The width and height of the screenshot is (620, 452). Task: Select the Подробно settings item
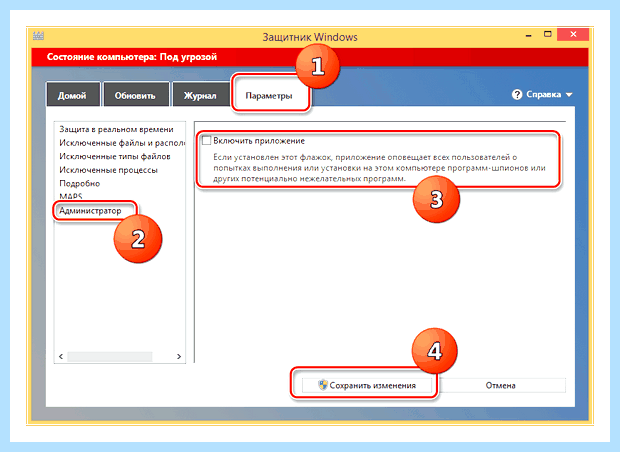79,183
